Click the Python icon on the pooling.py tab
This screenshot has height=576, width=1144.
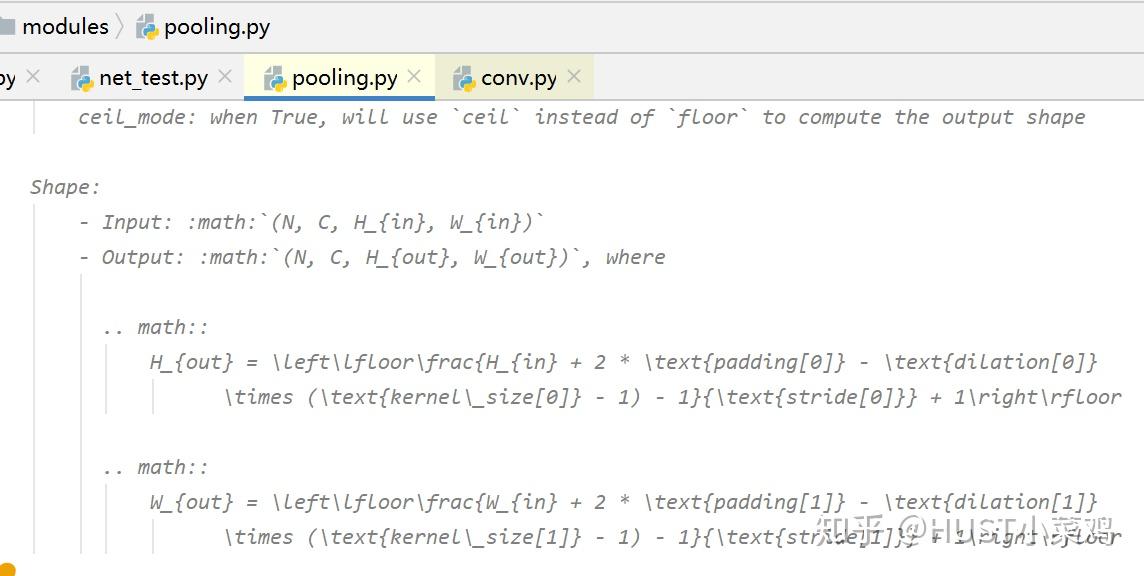click(275, 78)
